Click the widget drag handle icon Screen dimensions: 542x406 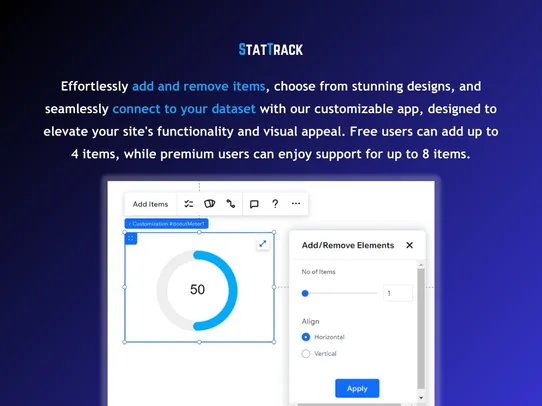[131, 238]
